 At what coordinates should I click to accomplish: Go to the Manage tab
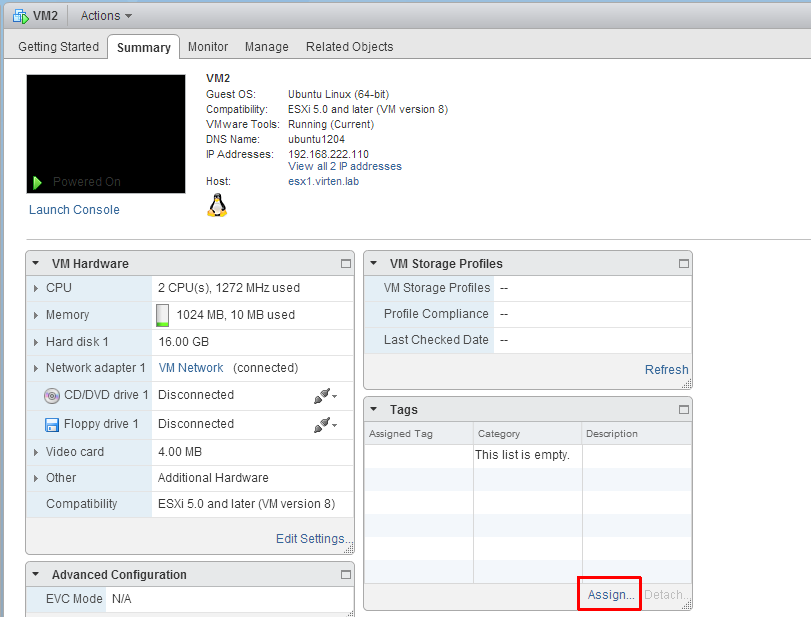267,47
